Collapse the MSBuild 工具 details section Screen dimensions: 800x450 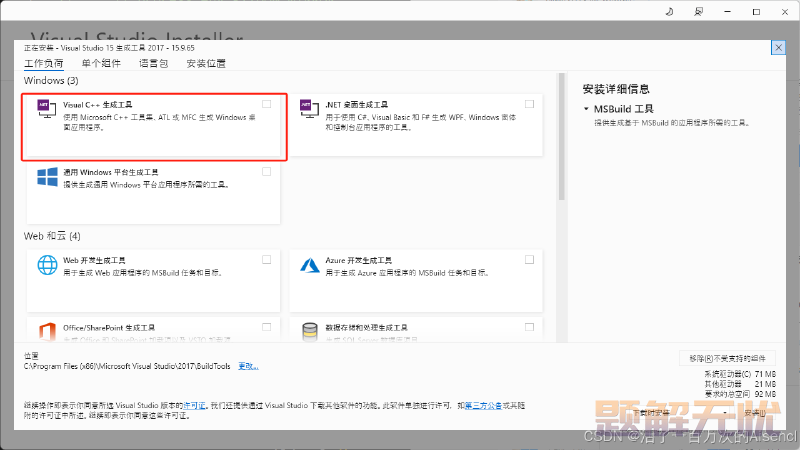pos(586,109)
